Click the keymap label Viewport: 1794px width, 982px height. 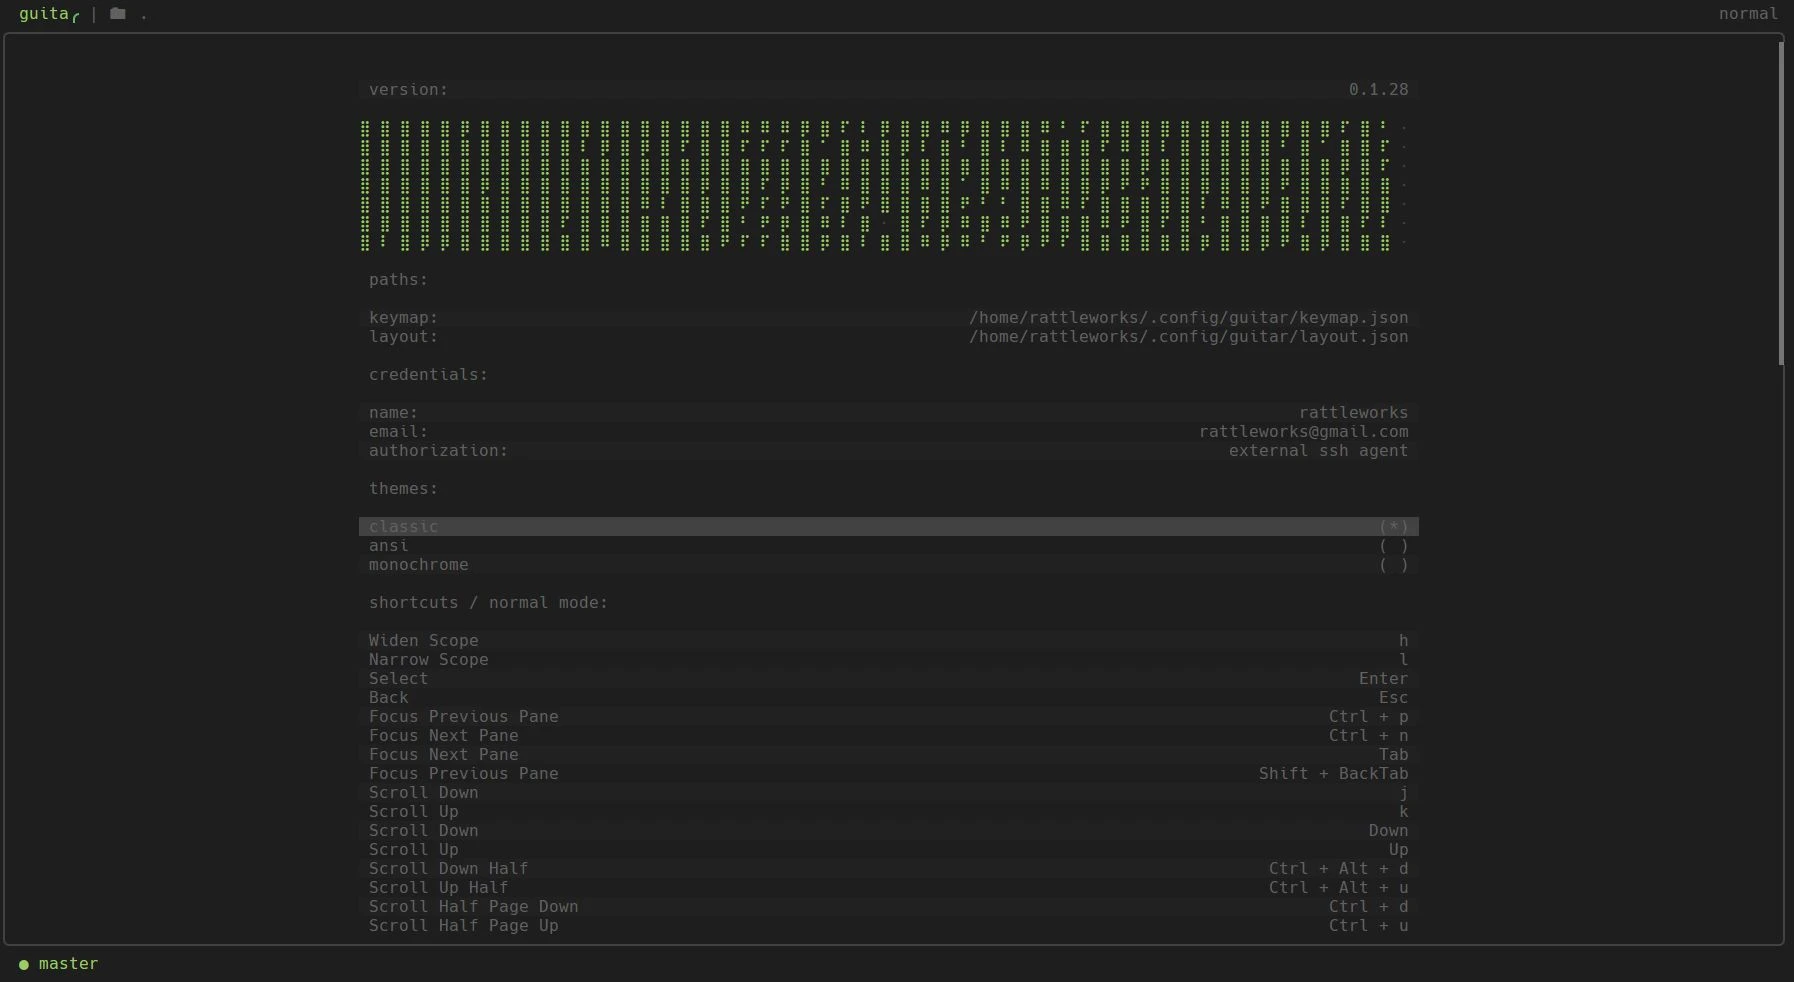pyautogui.click(x=404, y=318)
